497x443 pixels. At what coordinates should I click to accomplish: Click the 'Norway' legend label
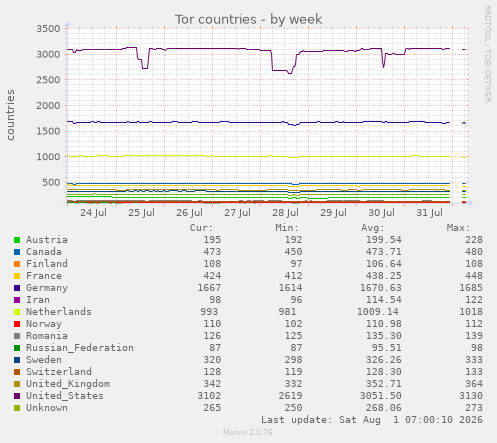(44, 324)
